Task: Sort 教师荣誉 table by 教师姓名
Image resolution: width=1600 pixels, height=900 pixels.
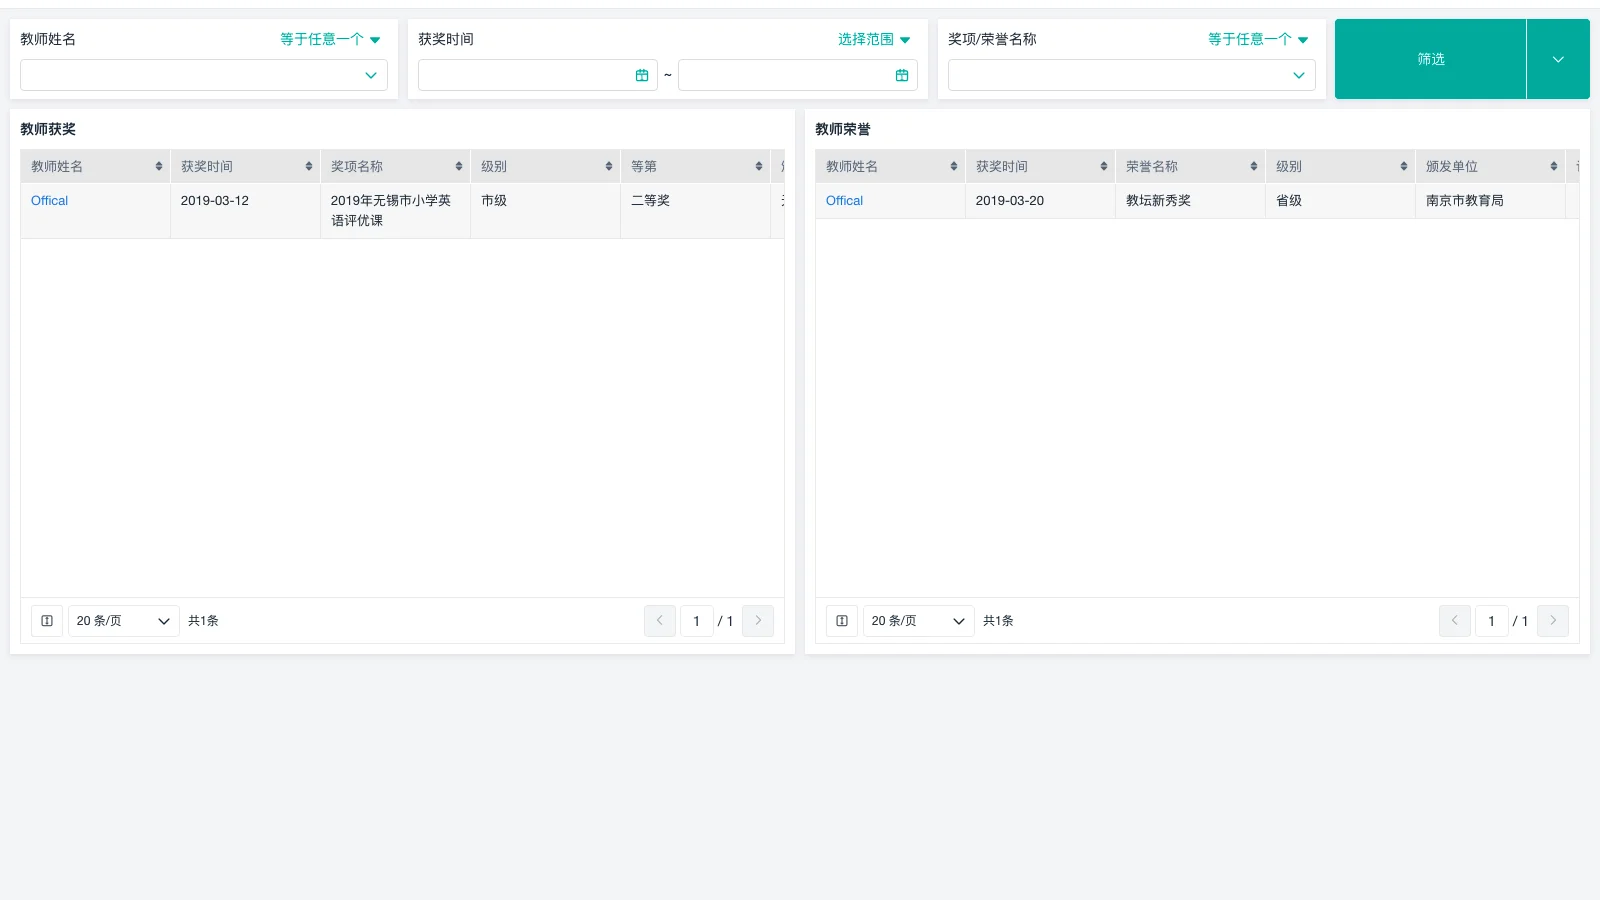Action: [x=954, y=166]
